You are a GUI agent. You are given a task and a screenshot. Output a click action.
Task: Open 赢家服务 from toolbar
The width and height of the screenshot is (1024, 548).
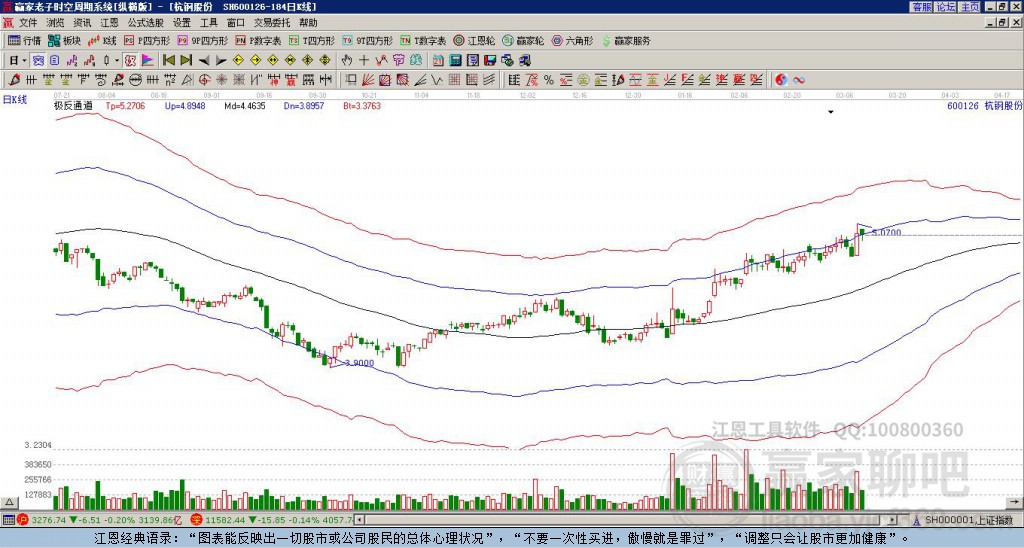click(x=626, y=40)
